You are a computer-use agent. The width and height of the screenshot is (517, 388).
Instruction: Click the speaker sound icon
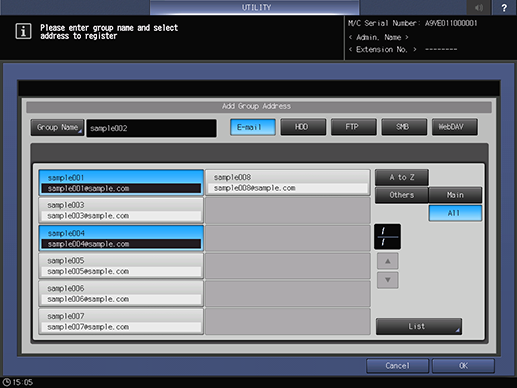[x=479, y=7]
